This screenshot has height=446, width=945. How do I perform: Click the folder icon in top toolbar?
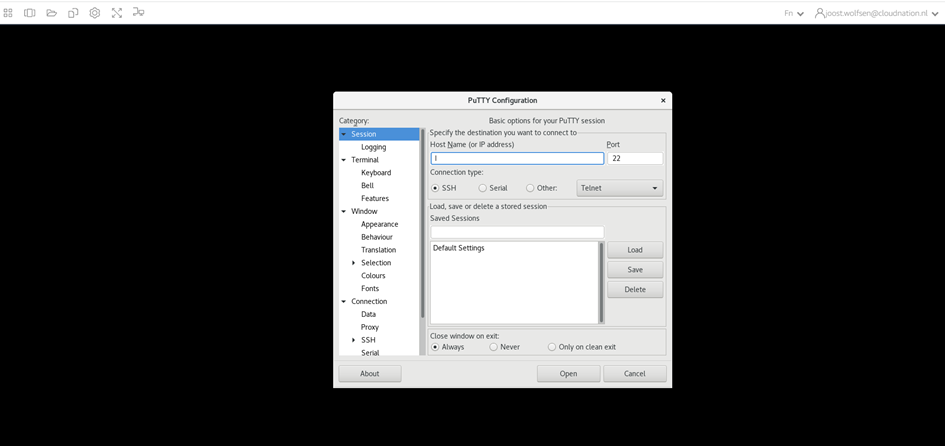click(51, 13)
